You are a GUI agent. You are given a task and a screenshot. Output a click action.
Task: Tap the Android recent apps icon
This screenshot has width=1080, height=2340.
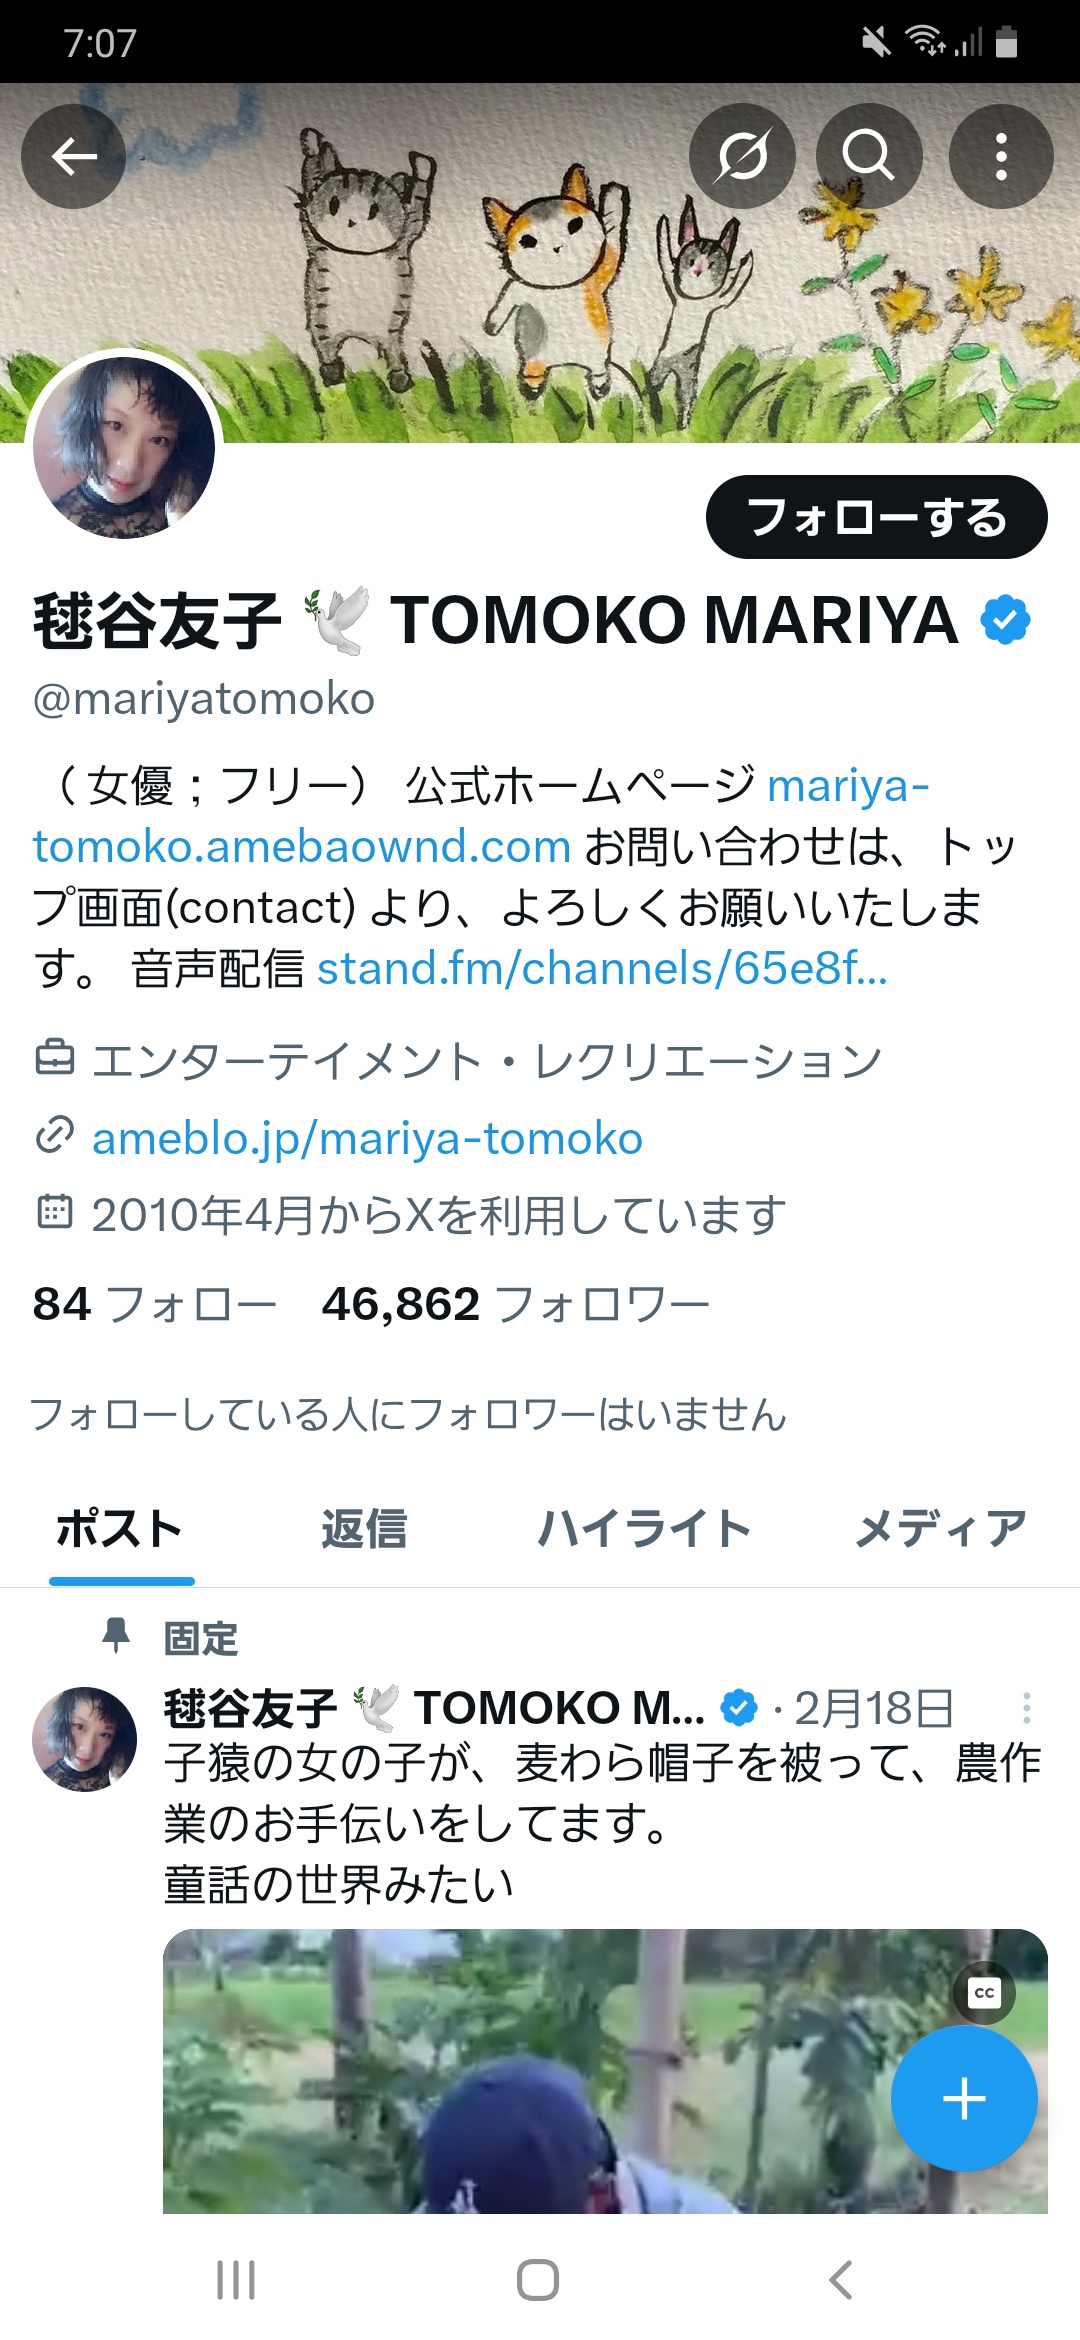pyautogui.click(x=236, y=2280)
